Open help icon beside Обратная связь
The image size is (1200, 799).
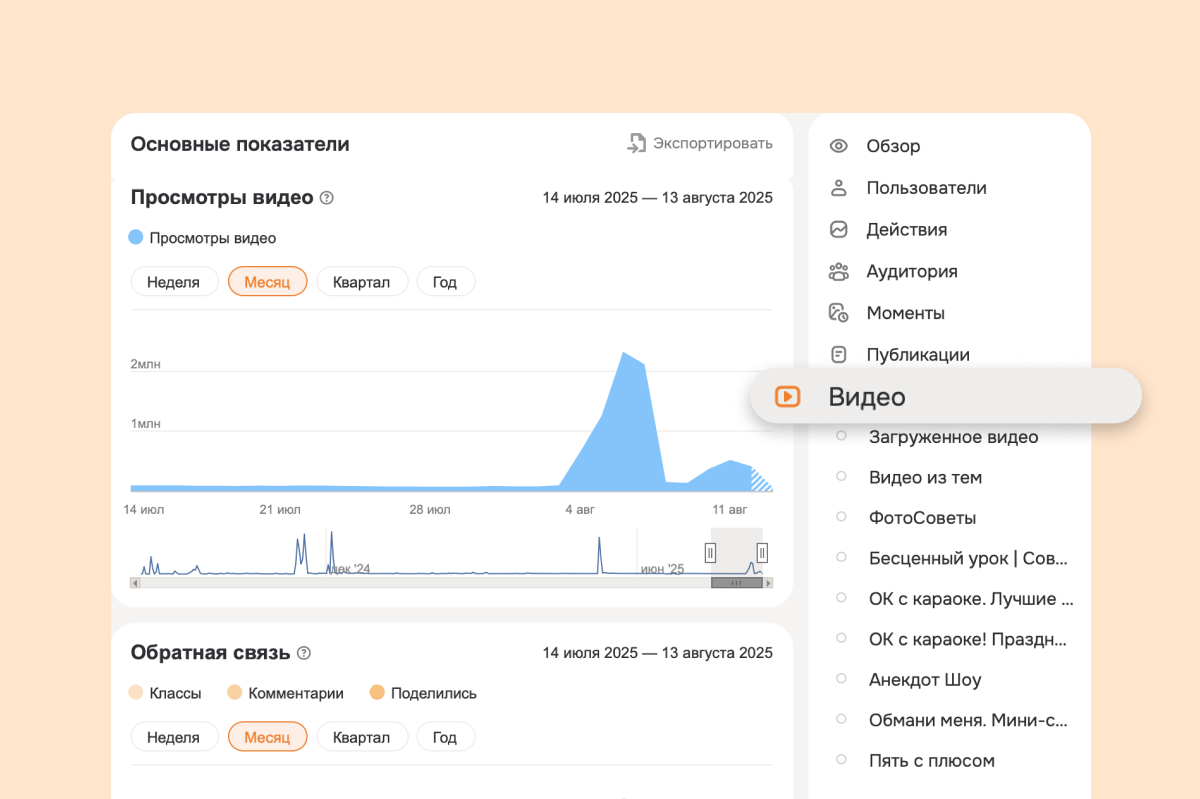304,653
